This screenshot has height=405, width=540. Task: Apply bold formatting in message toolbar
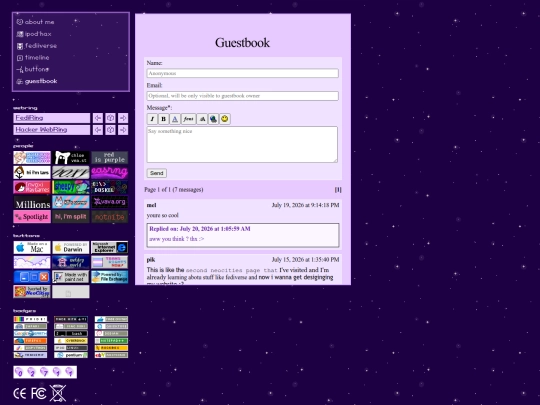click(x=163, y=119)
